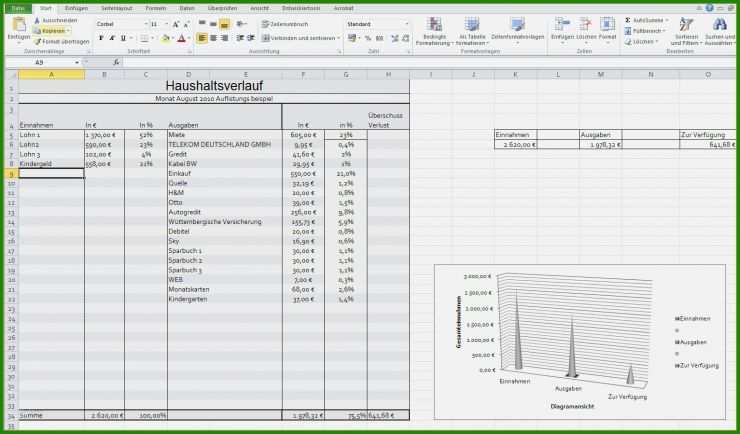Apply the accounting currency number format

[353, 38]
